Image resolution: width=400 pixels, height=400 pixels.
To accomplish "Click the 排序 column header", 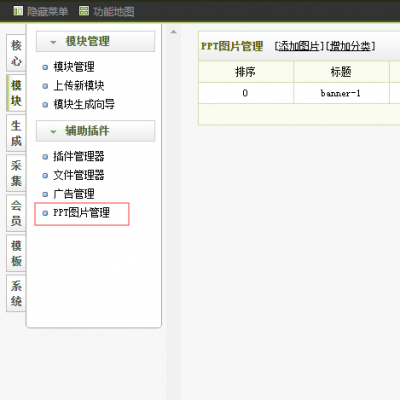I will 246,72.
